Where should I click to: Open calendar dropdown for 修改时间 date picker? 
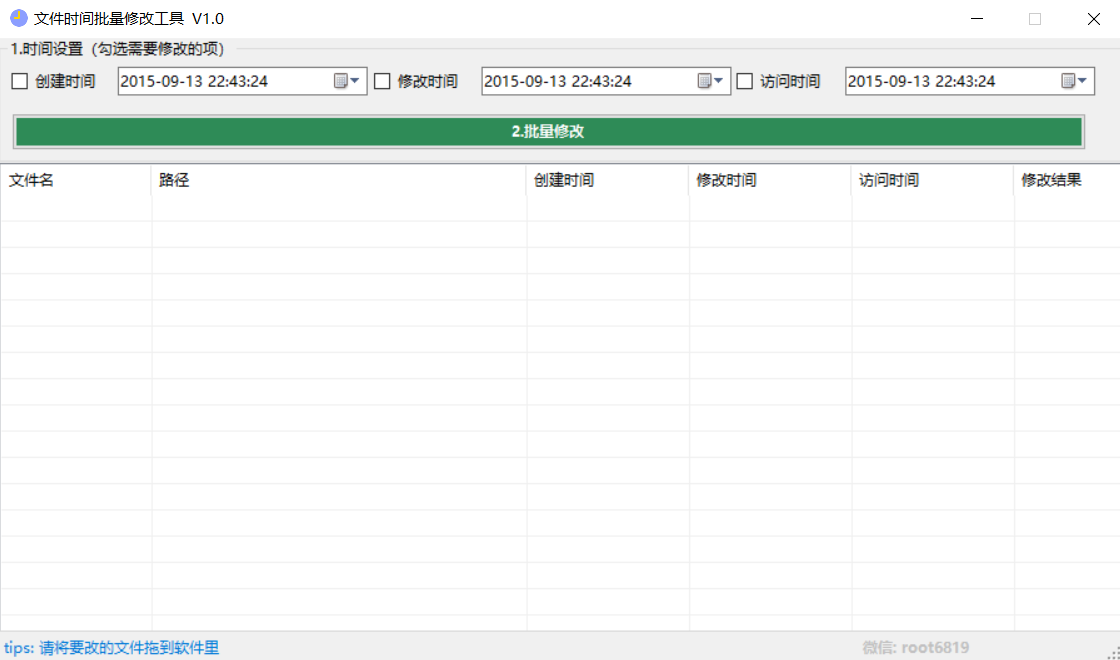pyautogui.click(x=711, y=81)
